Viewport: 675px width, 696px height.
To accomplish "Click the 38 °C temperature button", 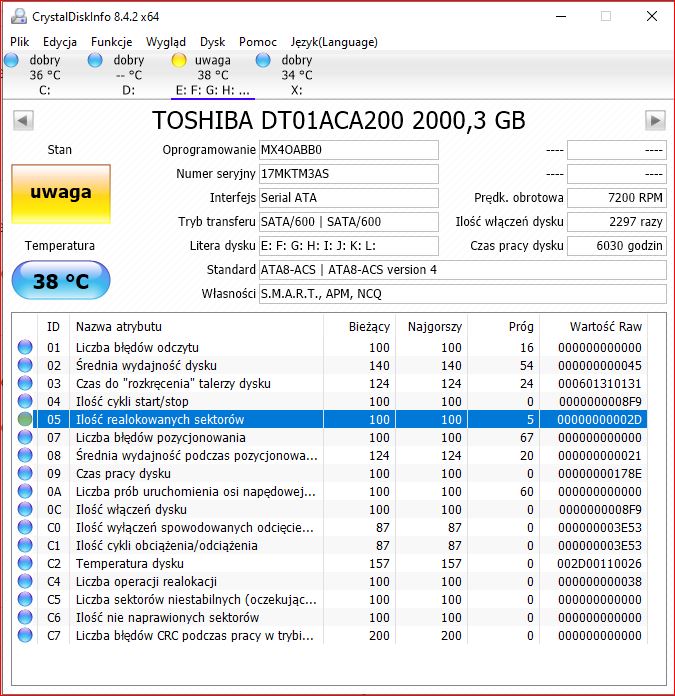I will point(61,280).
